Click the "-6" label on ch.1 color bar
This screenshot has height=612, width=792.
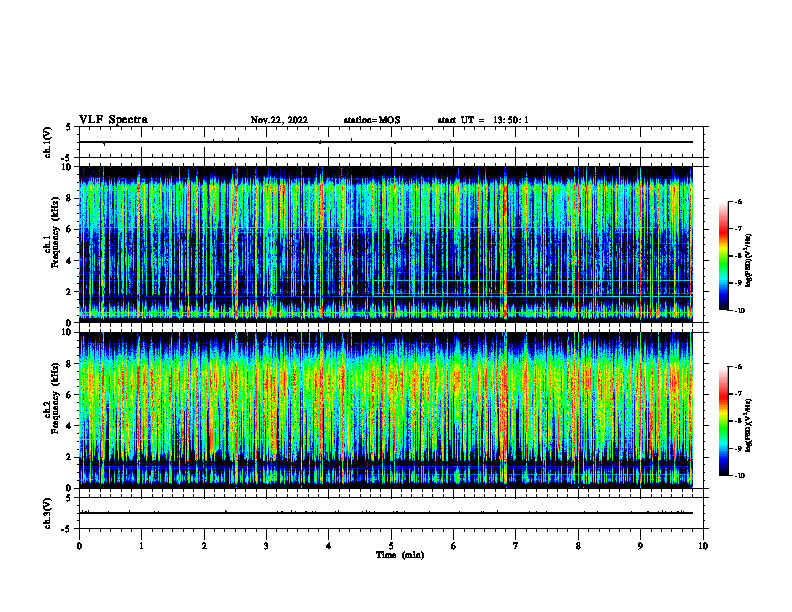[738, 201]
